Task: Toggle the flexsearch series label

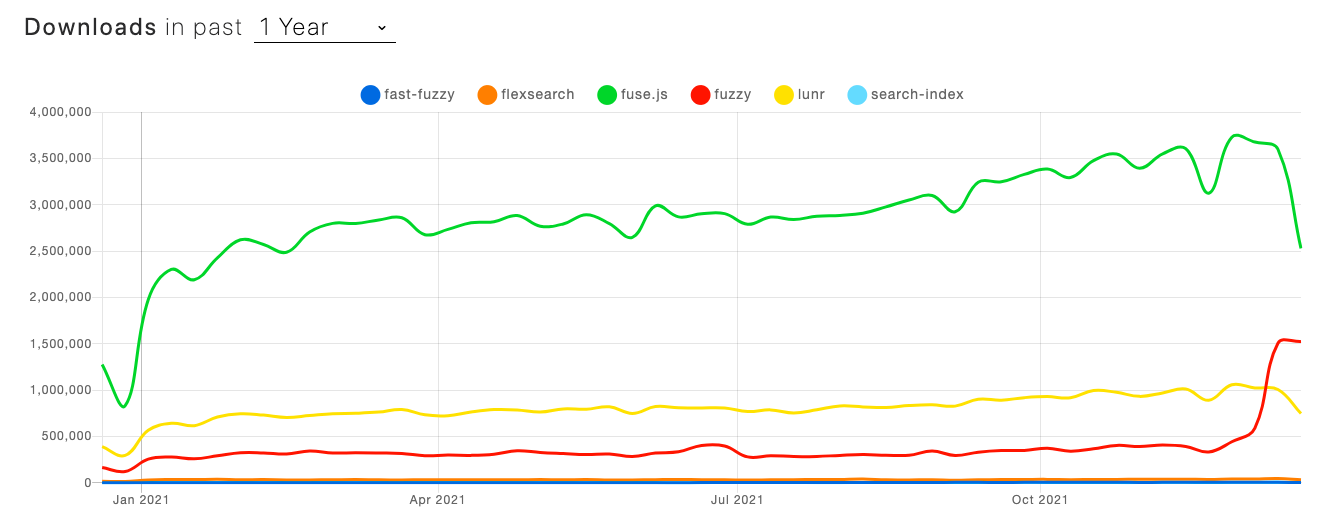Action: pos(539,95)
